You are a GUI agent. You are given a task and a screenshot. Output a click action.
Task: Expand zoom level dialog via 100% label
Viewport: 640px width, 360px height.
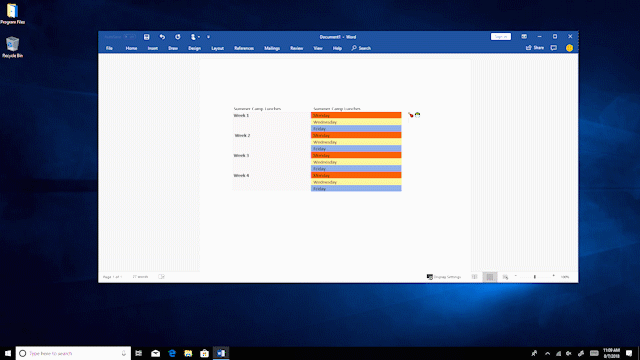[x=565, y=277]
